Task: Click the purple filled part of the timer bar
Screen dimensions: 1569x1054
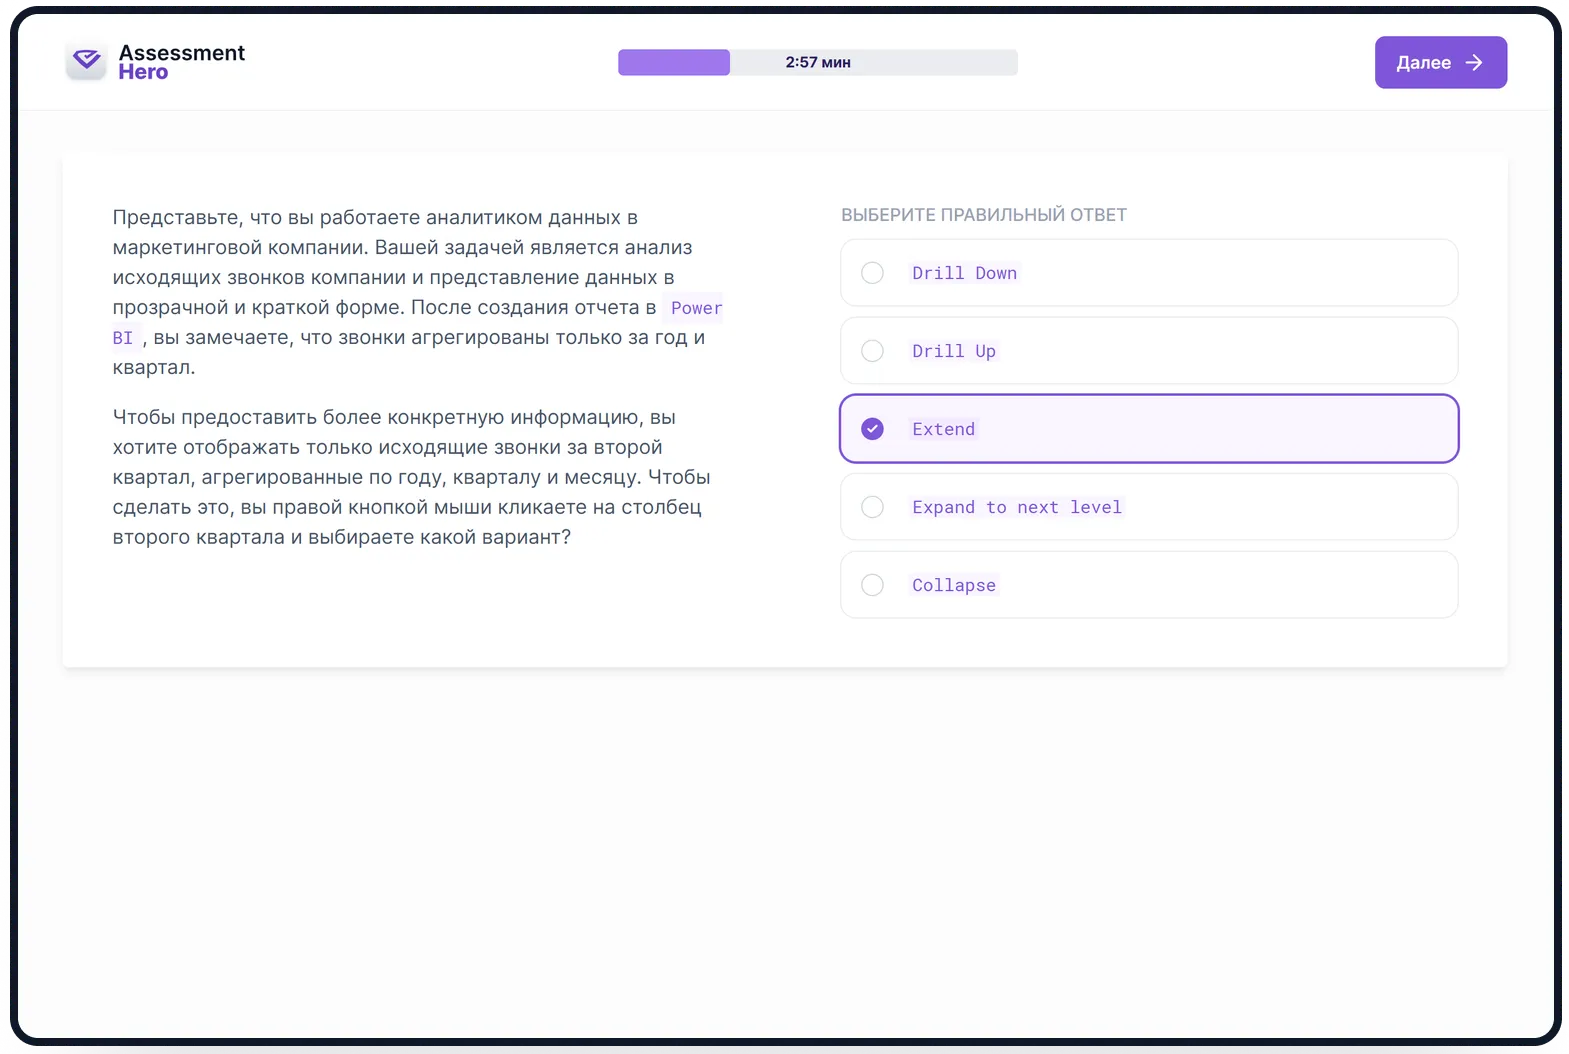Action: click(x=673, y=62)
